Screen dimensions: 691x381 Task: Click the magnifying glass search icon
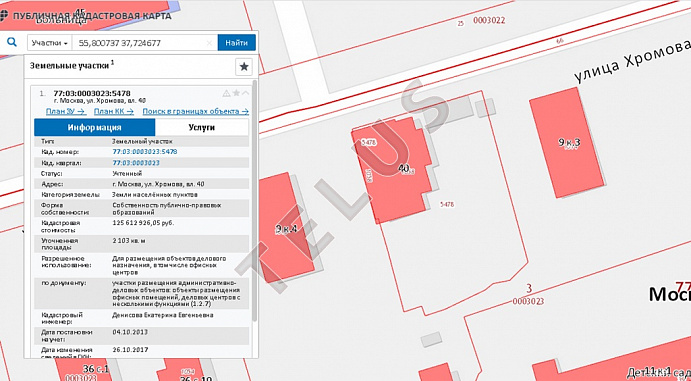pyautogui.click(x=12, y=42)
